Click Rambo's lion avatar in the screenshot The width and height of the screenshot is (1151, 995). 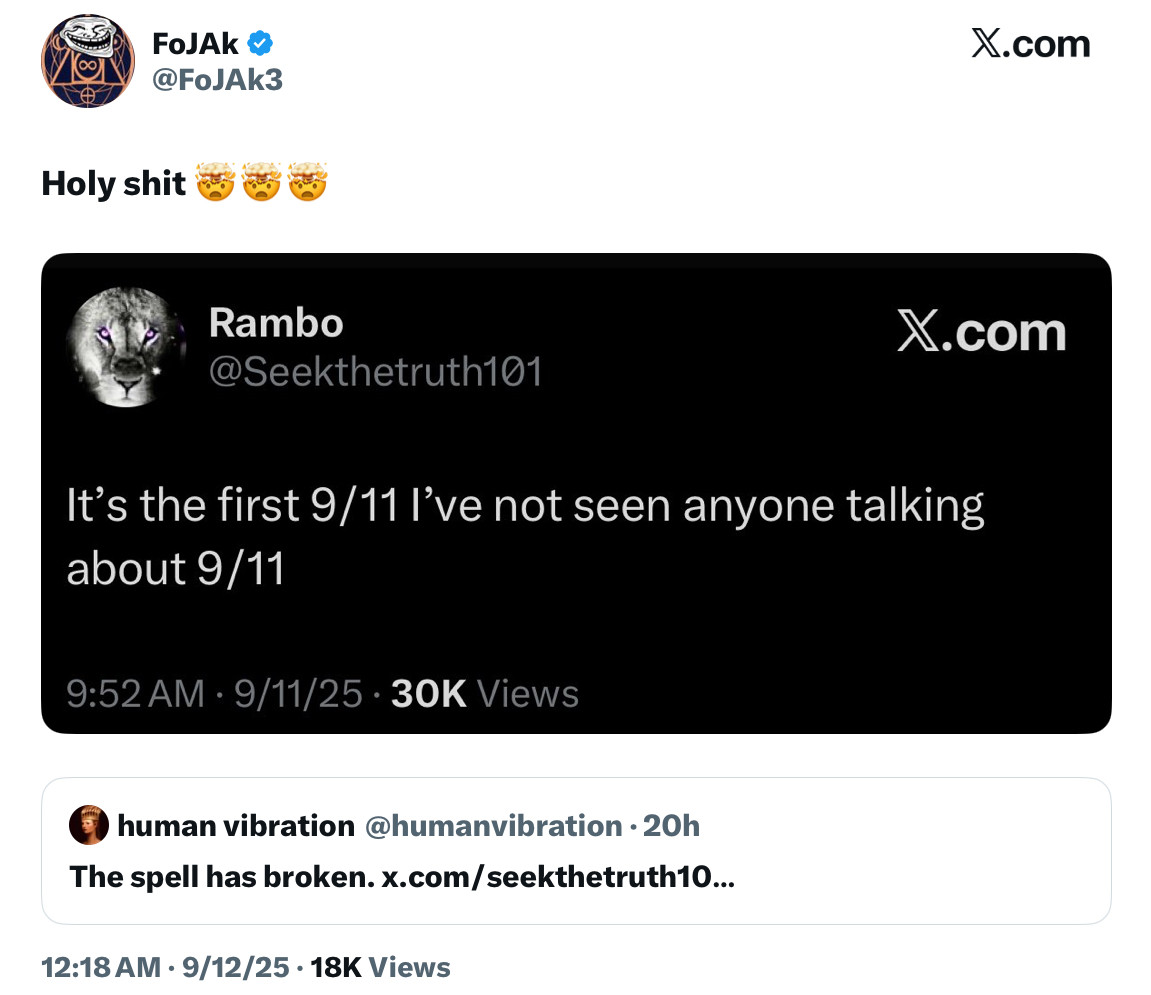click(x=126, y=347)
